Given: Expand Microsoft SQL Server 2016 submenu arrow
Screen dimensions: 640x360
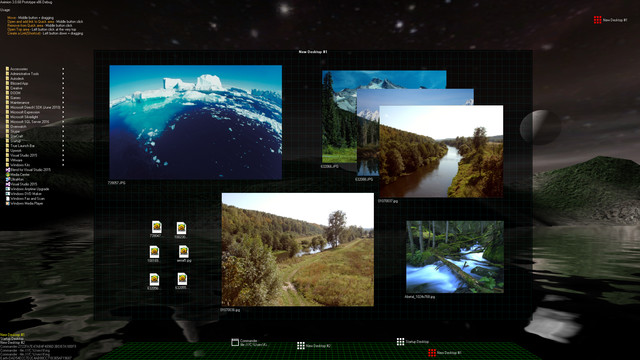Looking at the screenshot, I should (x=63, y=122).
